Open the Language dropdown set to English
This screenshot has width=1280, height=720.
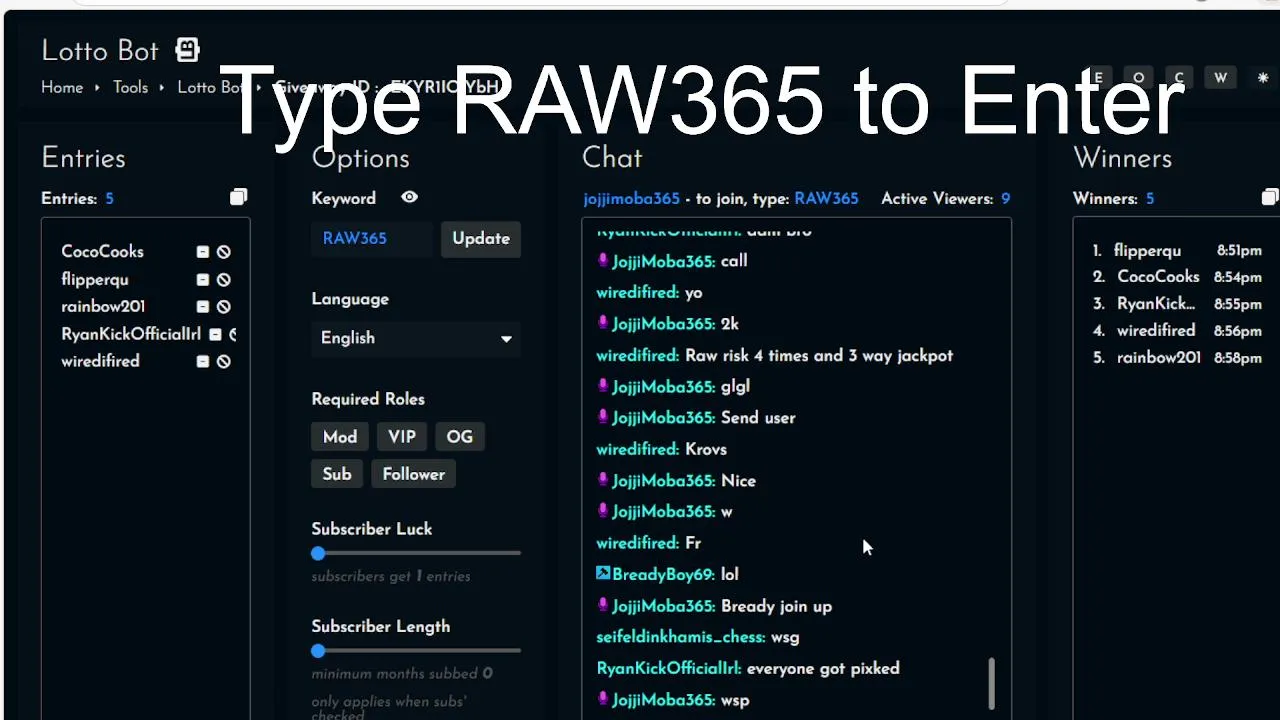(416, 338)
